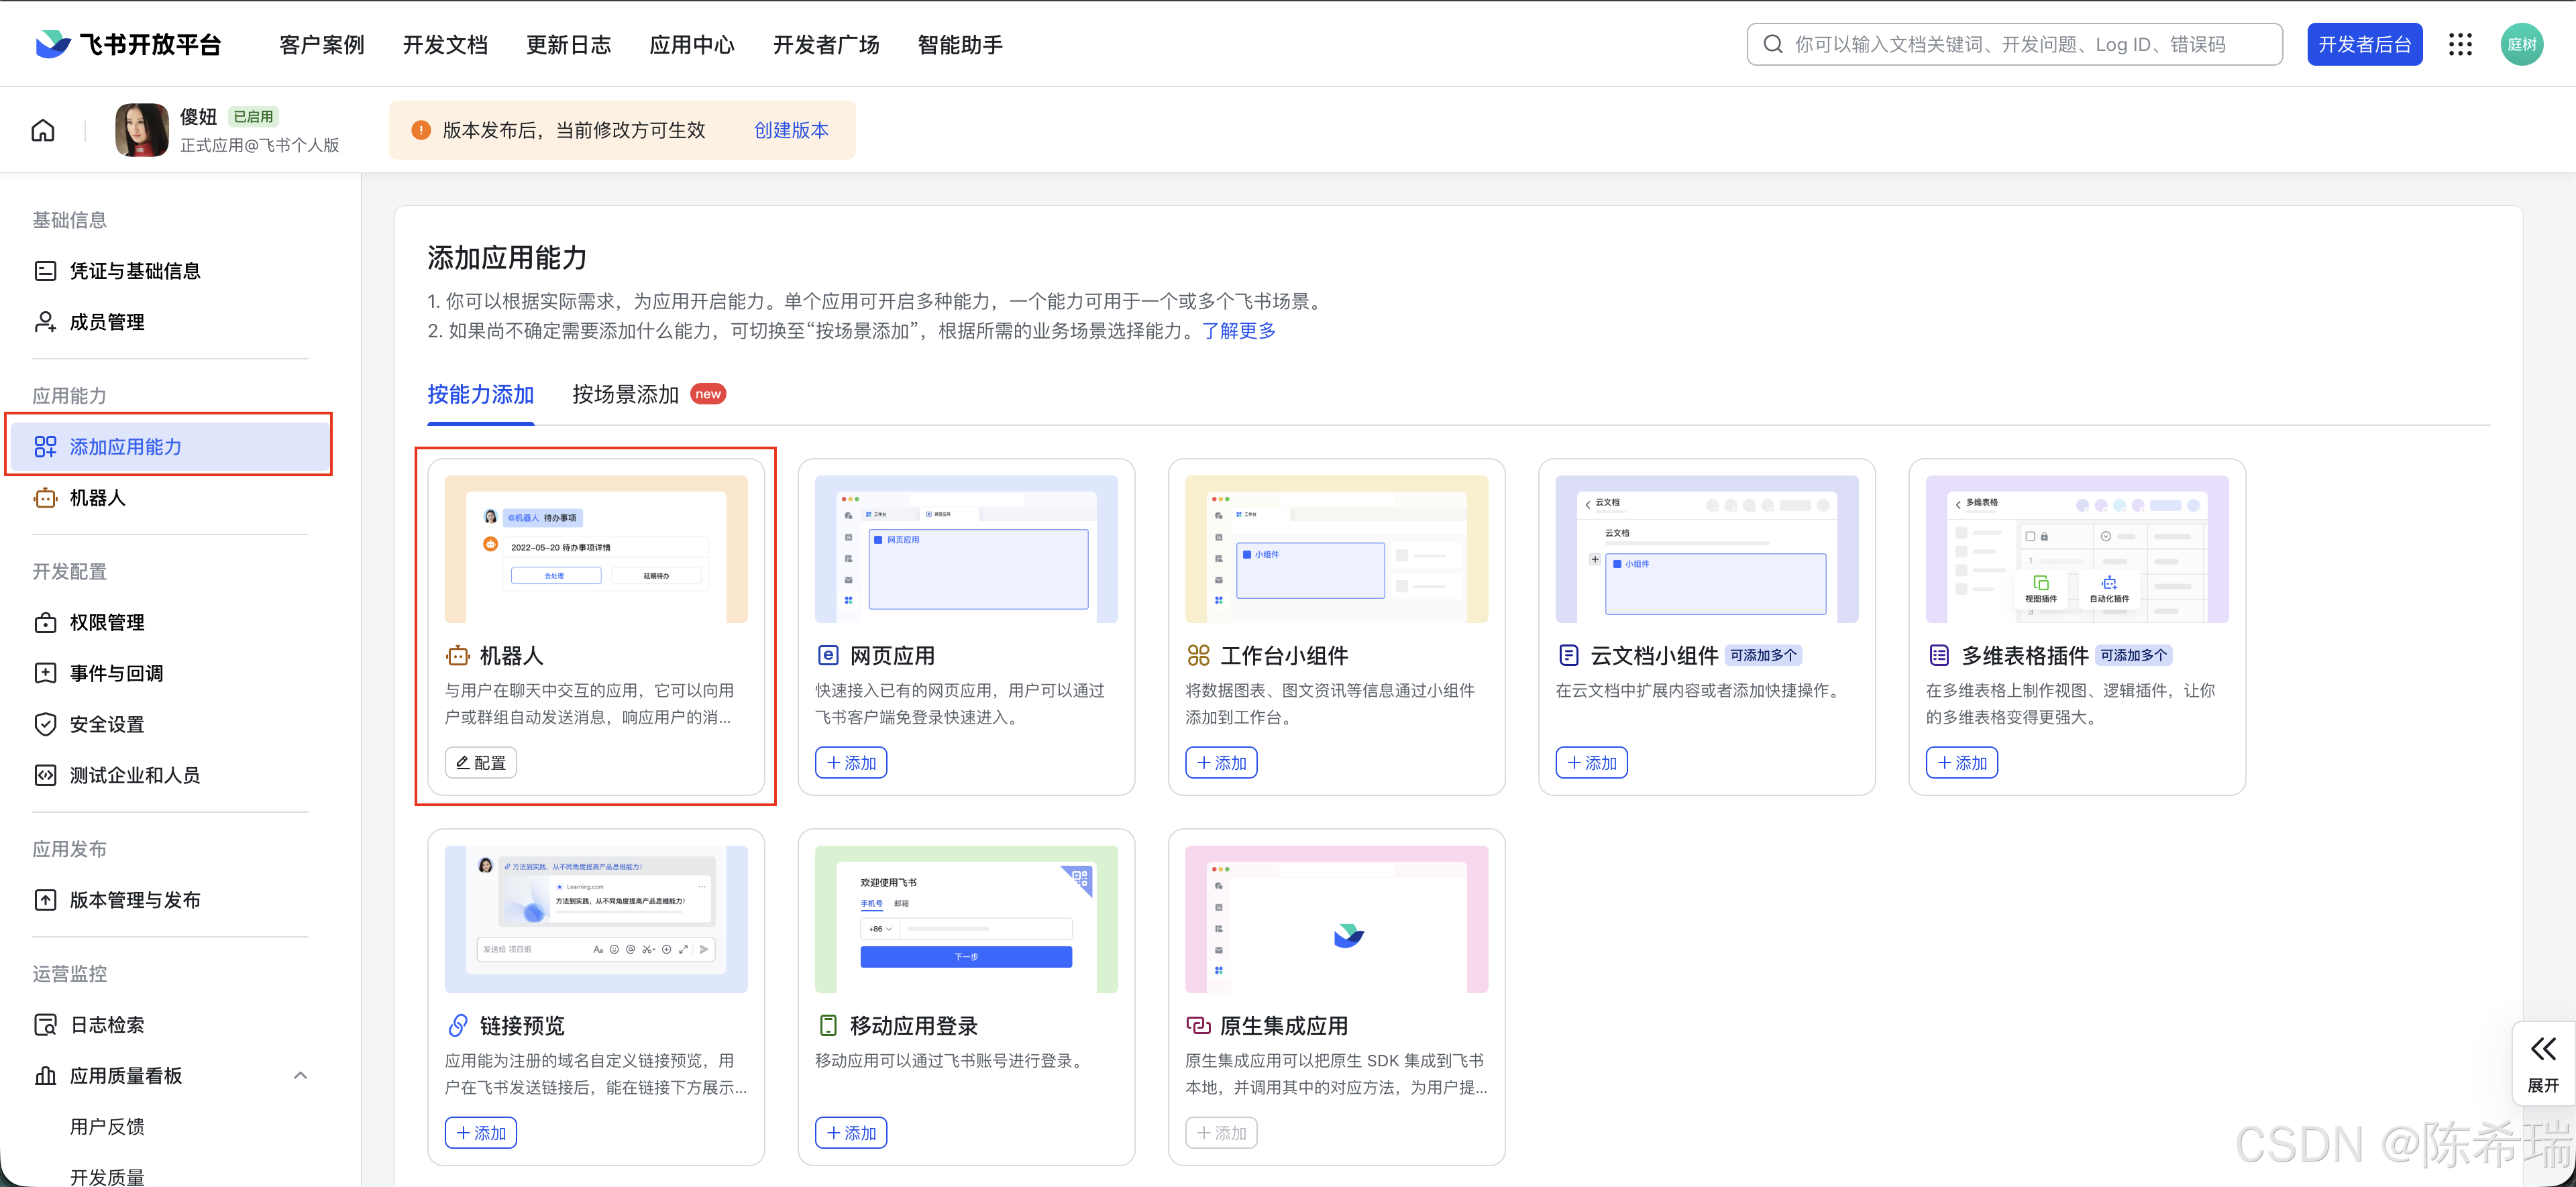Click the 展开 collapse control on right edge
2576x1187 pixels.
click(x=2543, y=1062)
